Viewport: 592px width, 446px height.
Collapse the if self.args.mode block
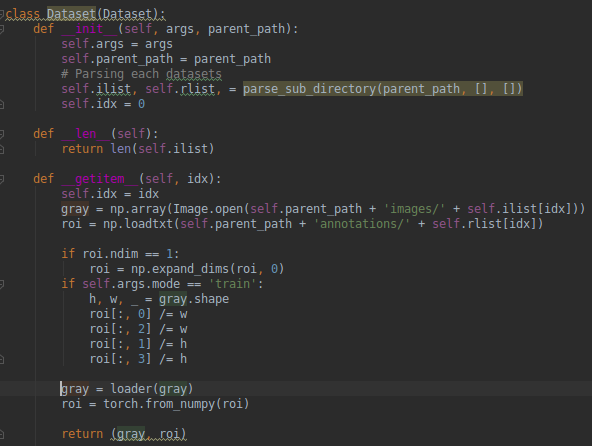tap(2, 284)
